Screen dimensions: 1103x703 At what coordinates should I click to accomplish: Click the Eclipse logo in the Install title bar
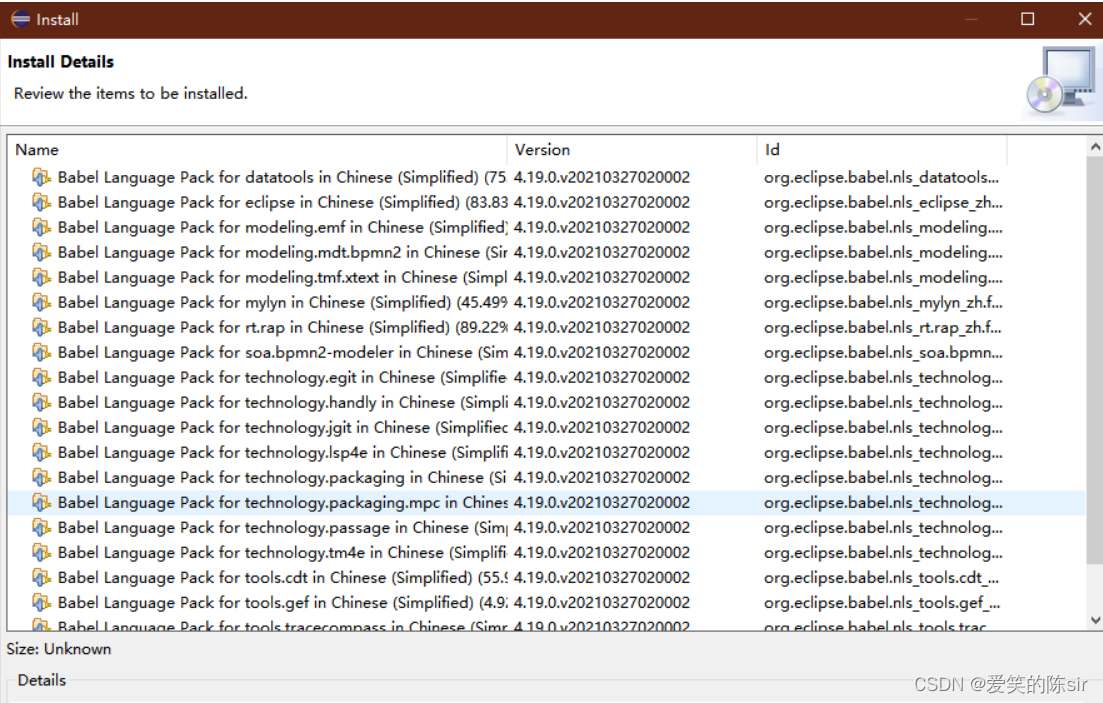20,19
